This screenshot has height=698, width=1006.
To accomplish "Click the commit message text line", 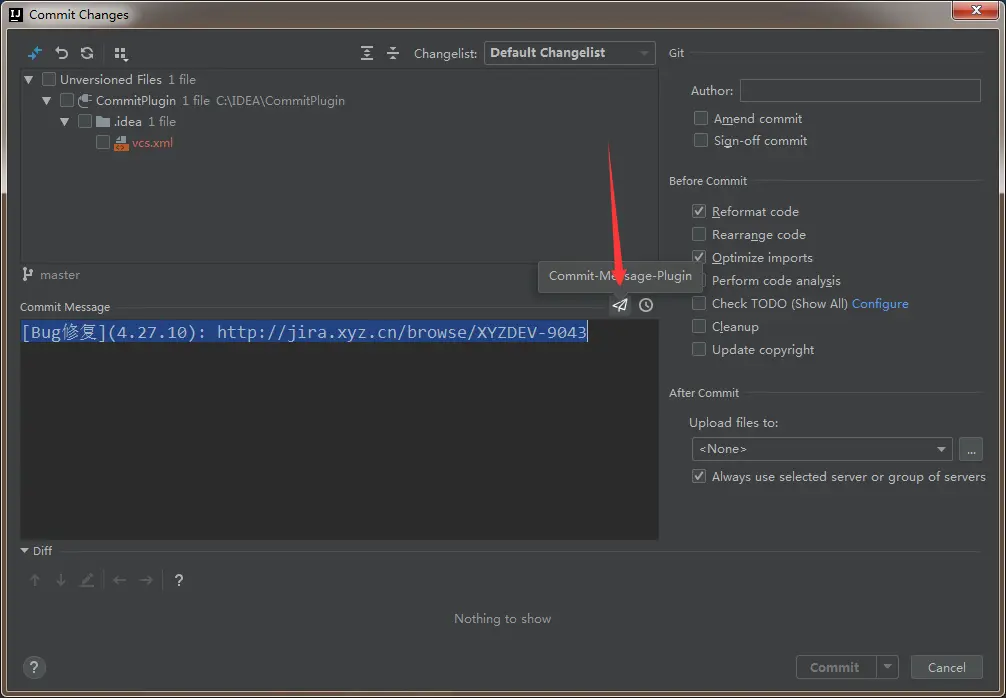I will [305, 332].
